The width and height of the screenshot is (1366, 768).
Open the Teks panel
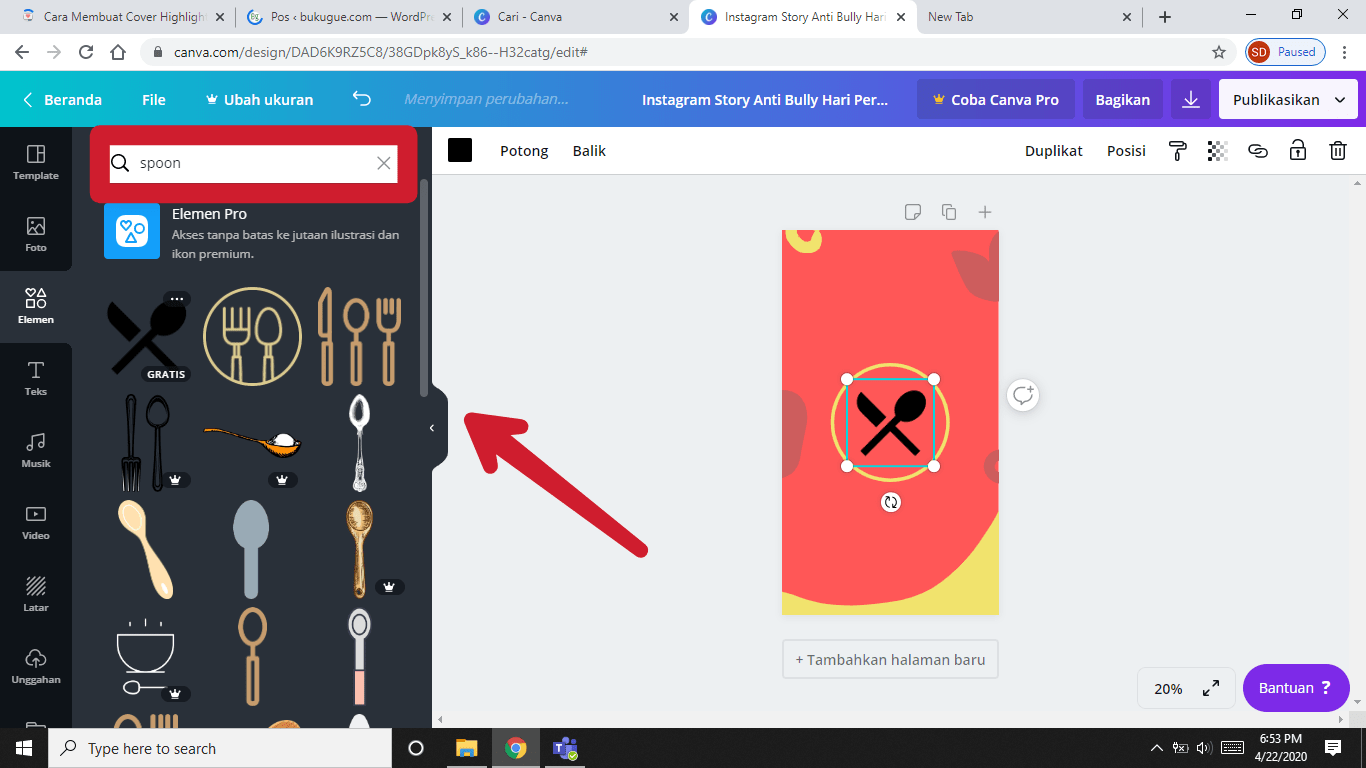coord(36,378)
